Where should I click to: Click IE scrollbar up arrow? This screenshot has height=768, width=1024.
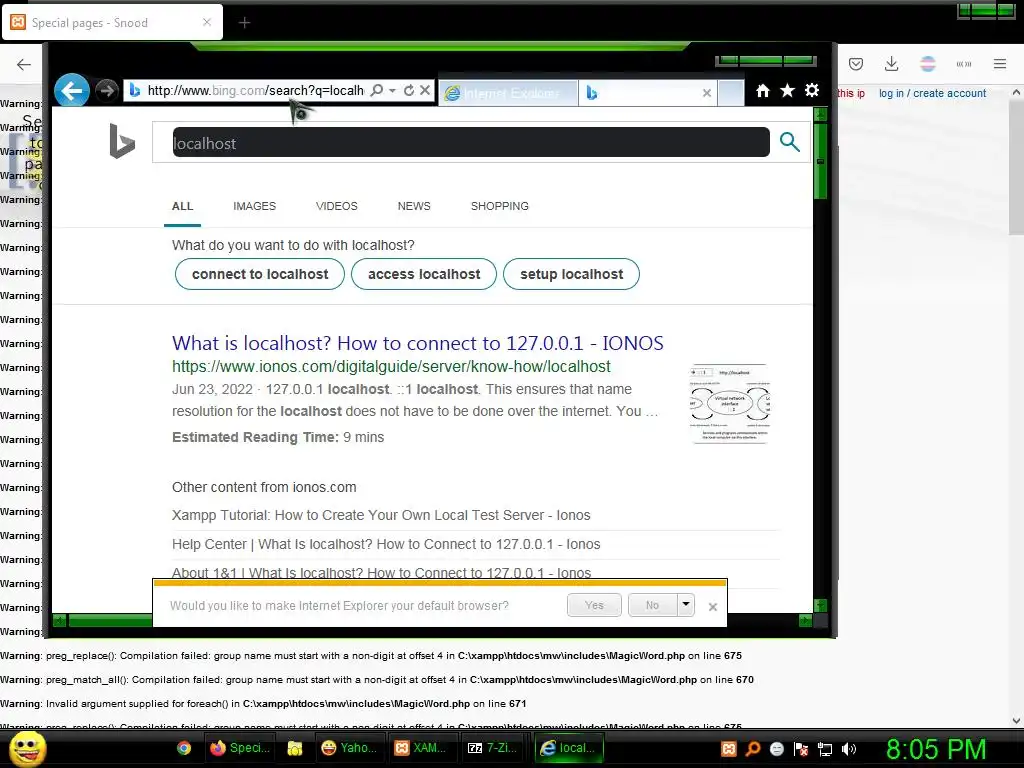(x=821, y=114)
